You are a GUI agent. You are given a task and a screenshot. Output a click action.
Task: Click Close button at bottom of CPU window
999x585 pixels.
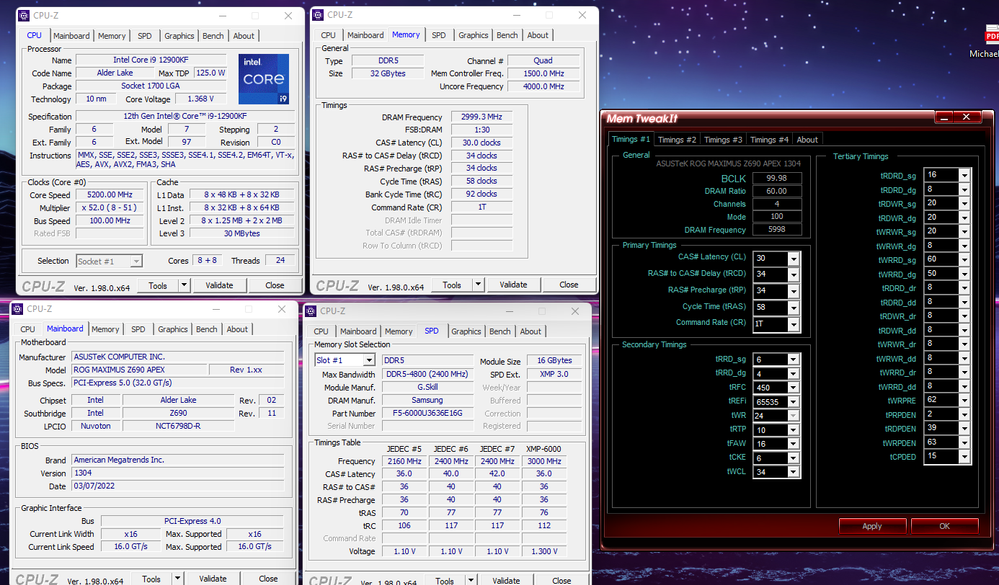tap(275, 285)
